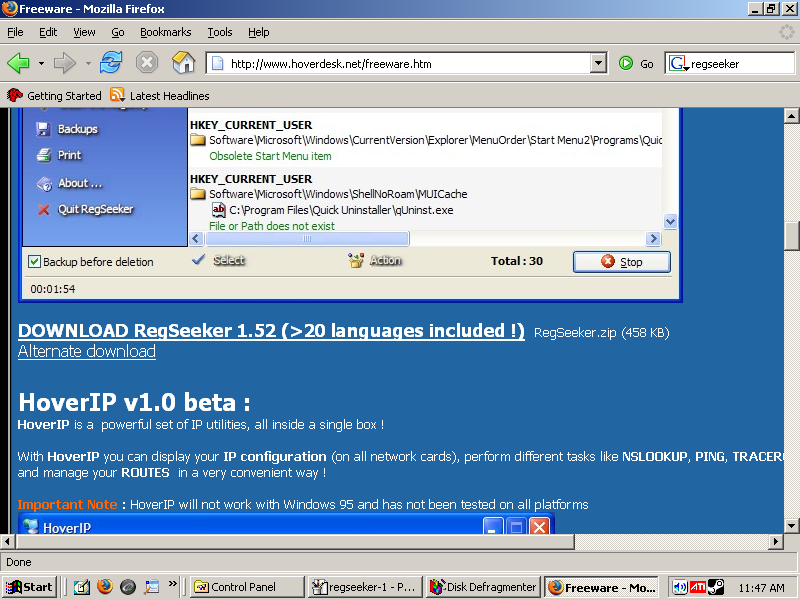This screenshot has width=800, height=600.
Task: Click the DOWNLOAD RegSeeker 1.52 link
Action: (271, 331)
